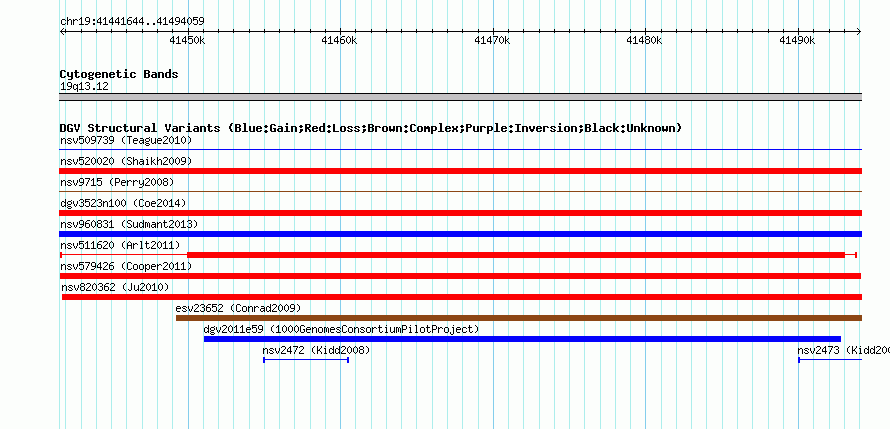Click the gray 19q13.12 cytogenetic band bar
Viewport: 890px width, 429px height.
tap(461, 97)
